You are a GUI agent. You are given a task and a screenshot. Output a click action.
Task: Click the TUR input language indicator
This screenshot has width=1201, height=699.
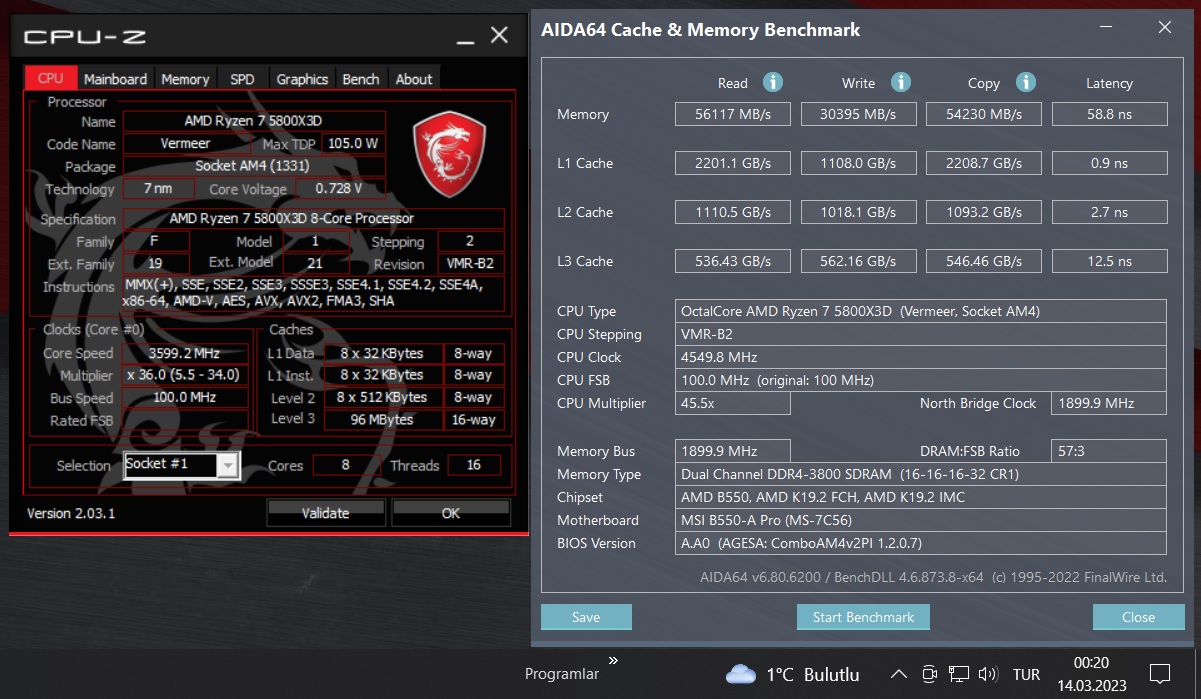point(1026,675)
